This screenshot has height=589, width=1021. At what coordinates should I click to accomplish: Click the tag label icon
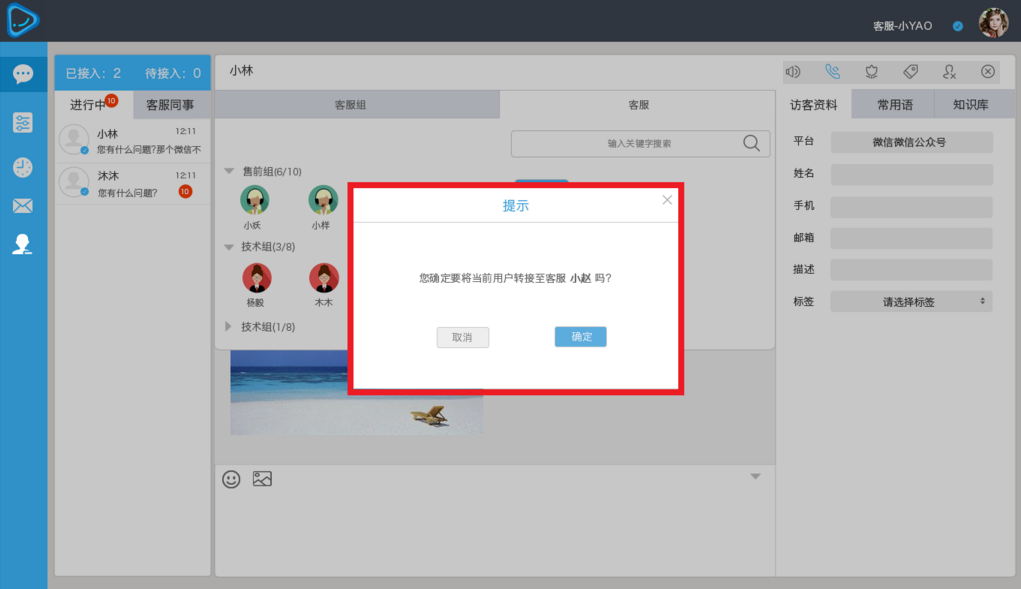tap(910, 72)
